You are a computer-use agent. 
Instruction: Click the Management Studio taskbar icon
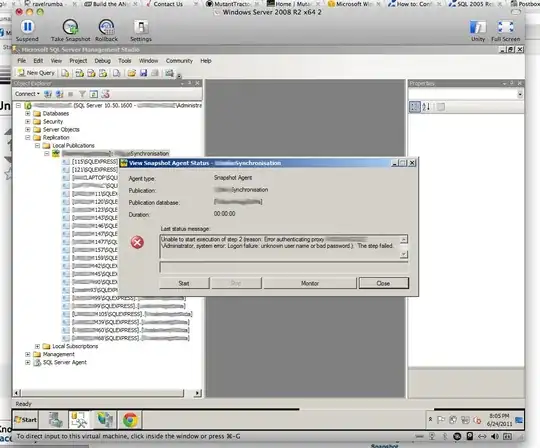coord(79,420)
